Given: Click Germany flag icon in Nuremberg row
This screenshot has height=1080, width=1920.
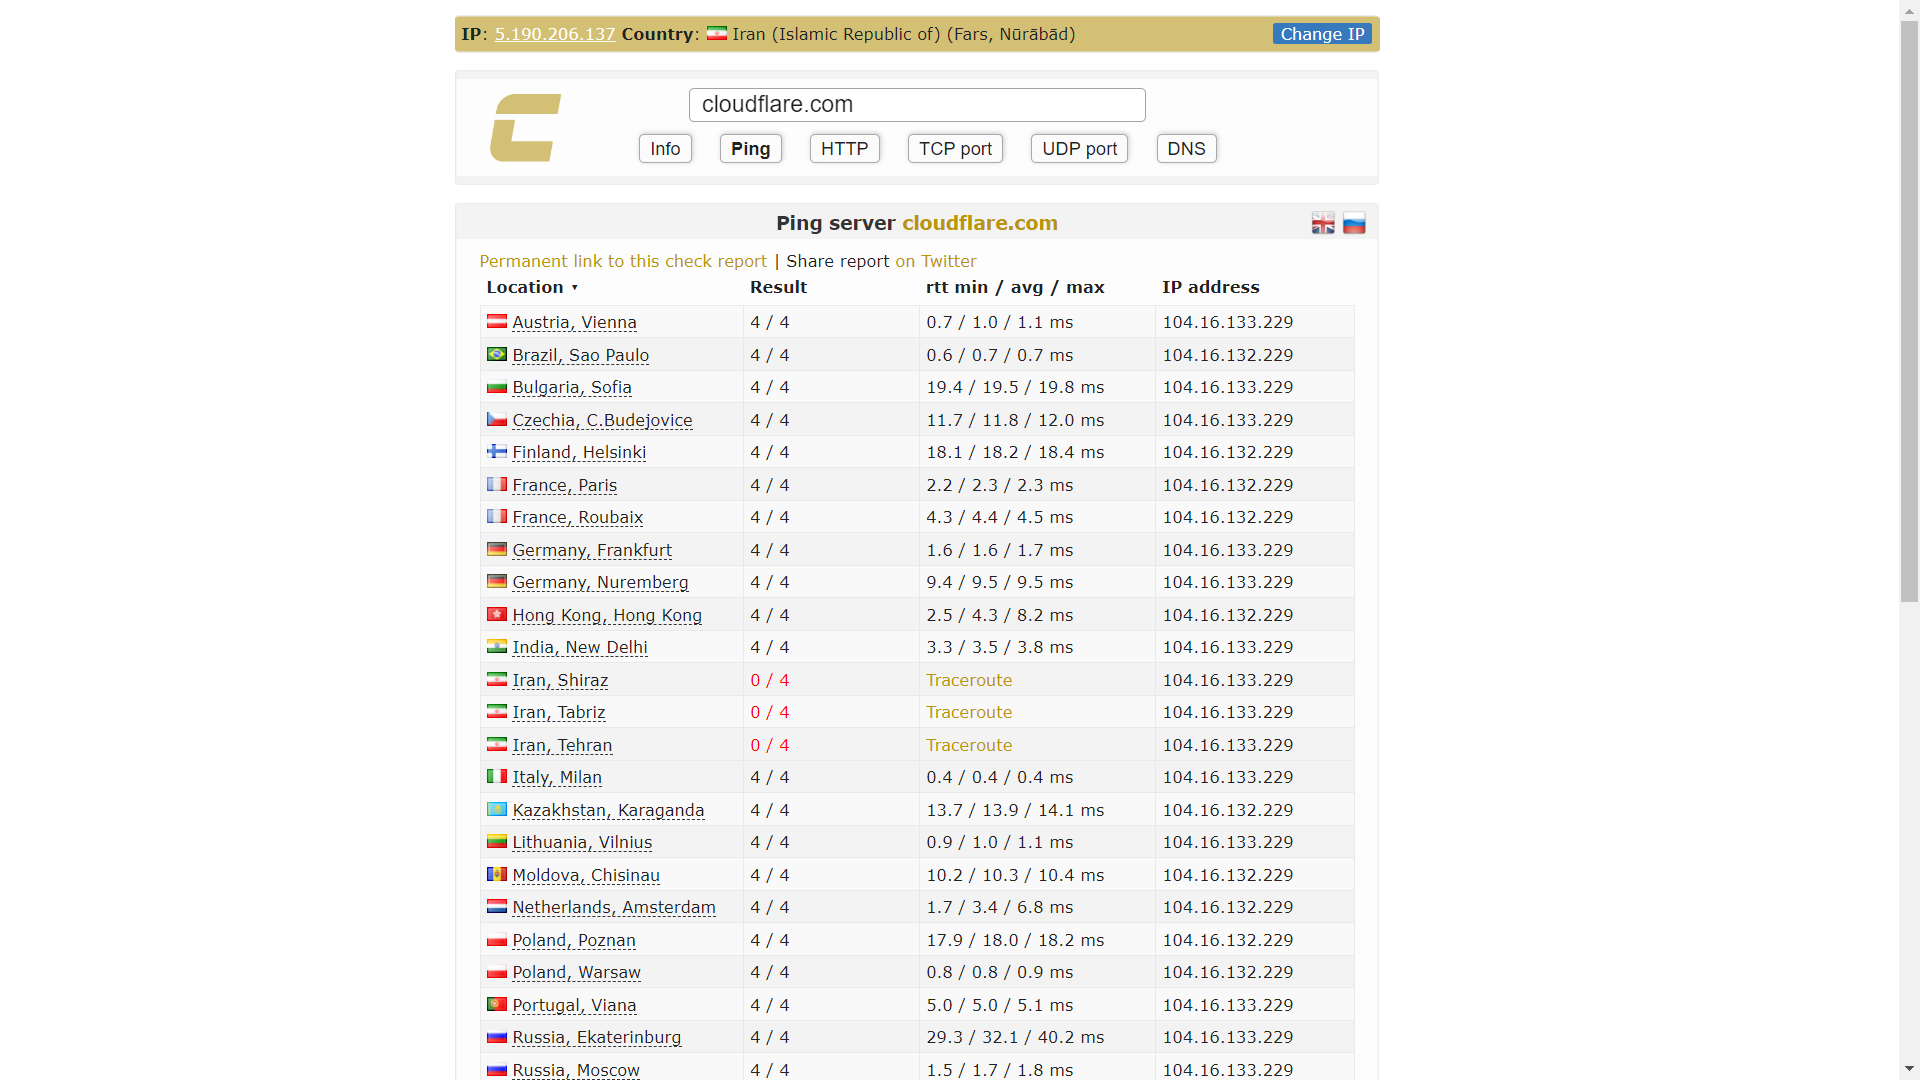Looking at the screenshot, I should (x=497, y=581).
